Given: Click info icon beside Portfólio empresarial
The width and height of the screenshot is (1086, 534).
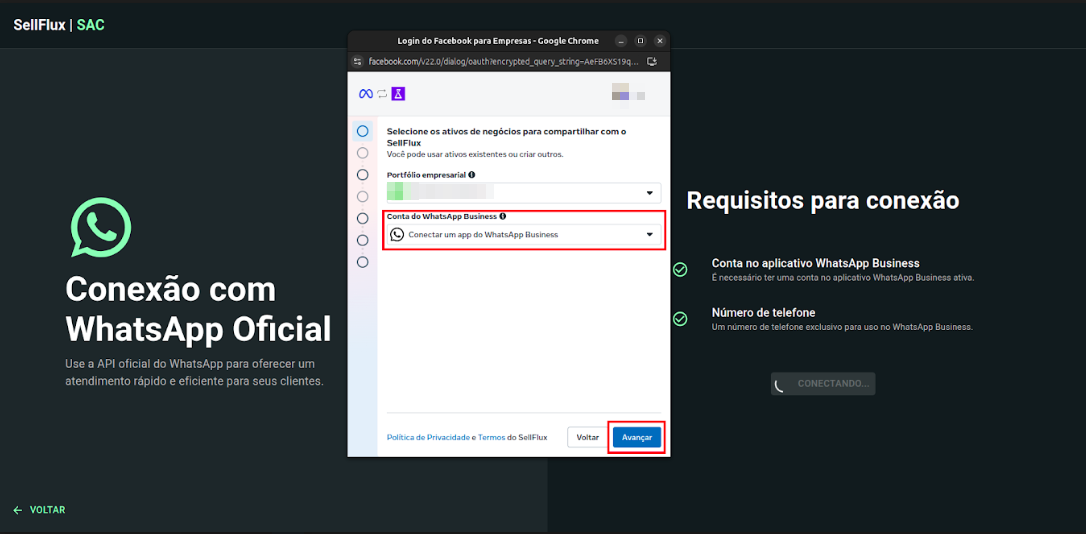Looking at the screenshot, I should pyautogui.click(x=471, y=175).
